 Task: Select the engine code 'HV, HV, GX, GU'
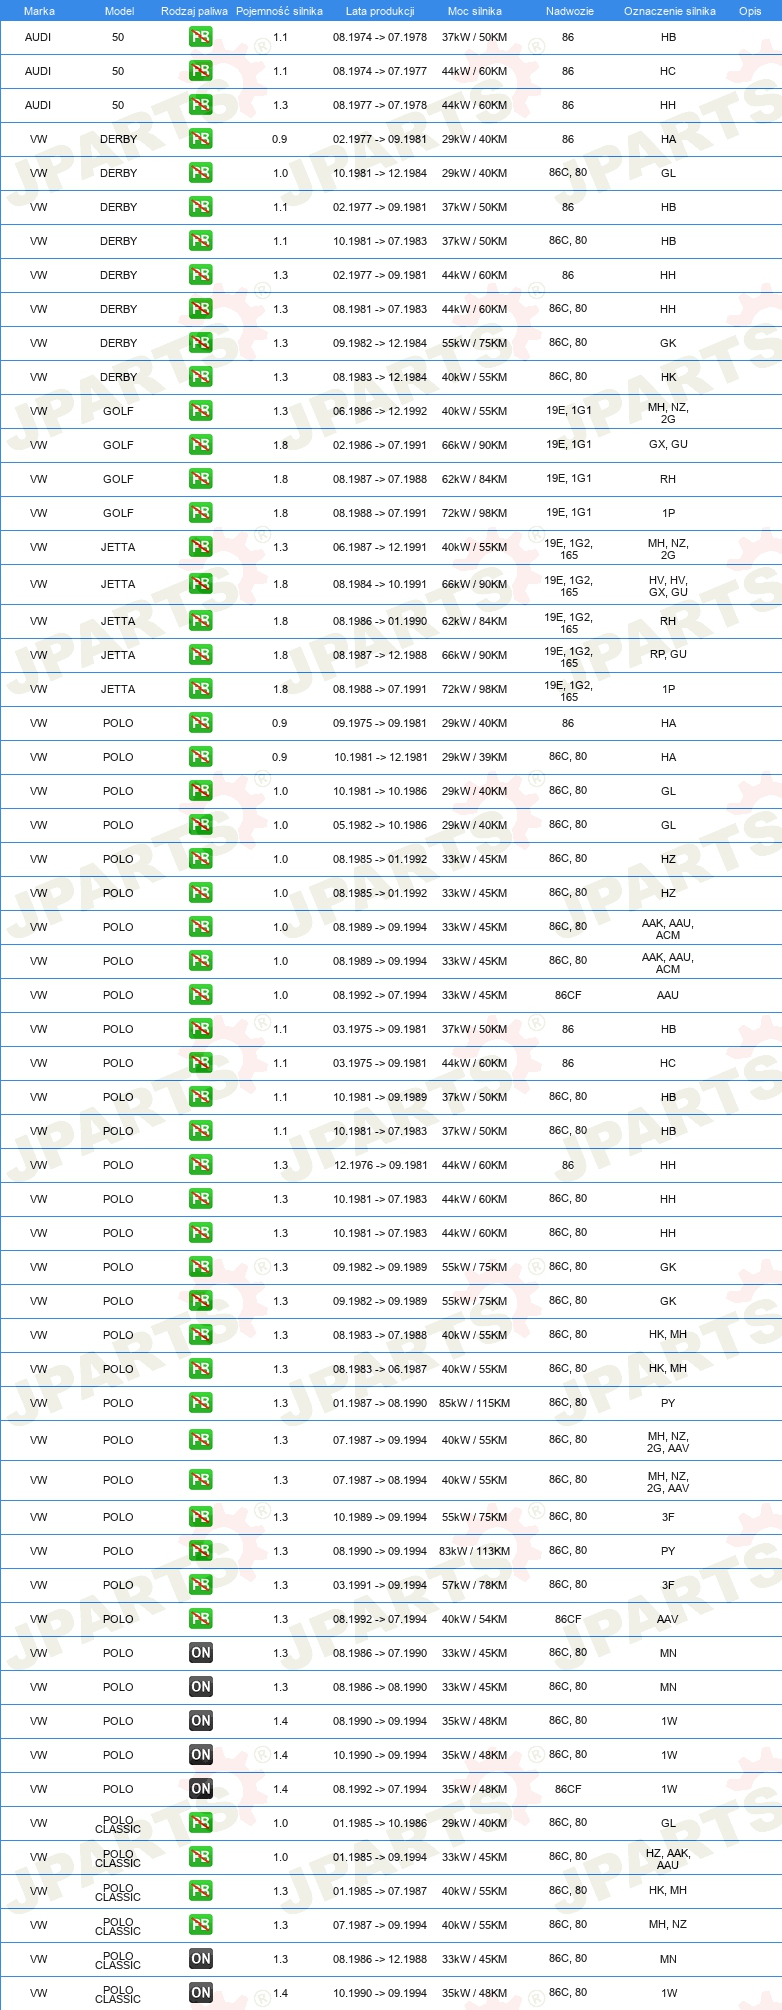[668, 586]
